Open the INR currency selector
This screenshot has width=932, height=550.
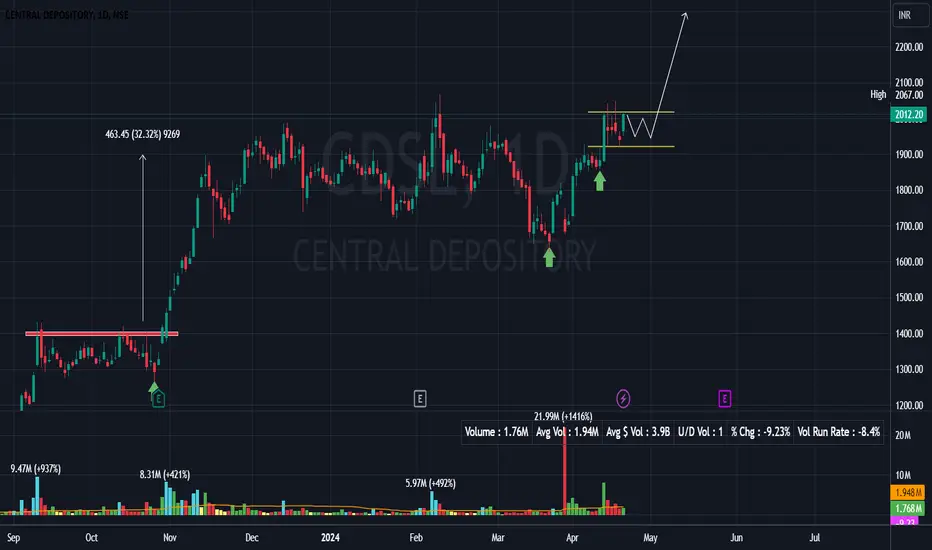tap(909, 15)
